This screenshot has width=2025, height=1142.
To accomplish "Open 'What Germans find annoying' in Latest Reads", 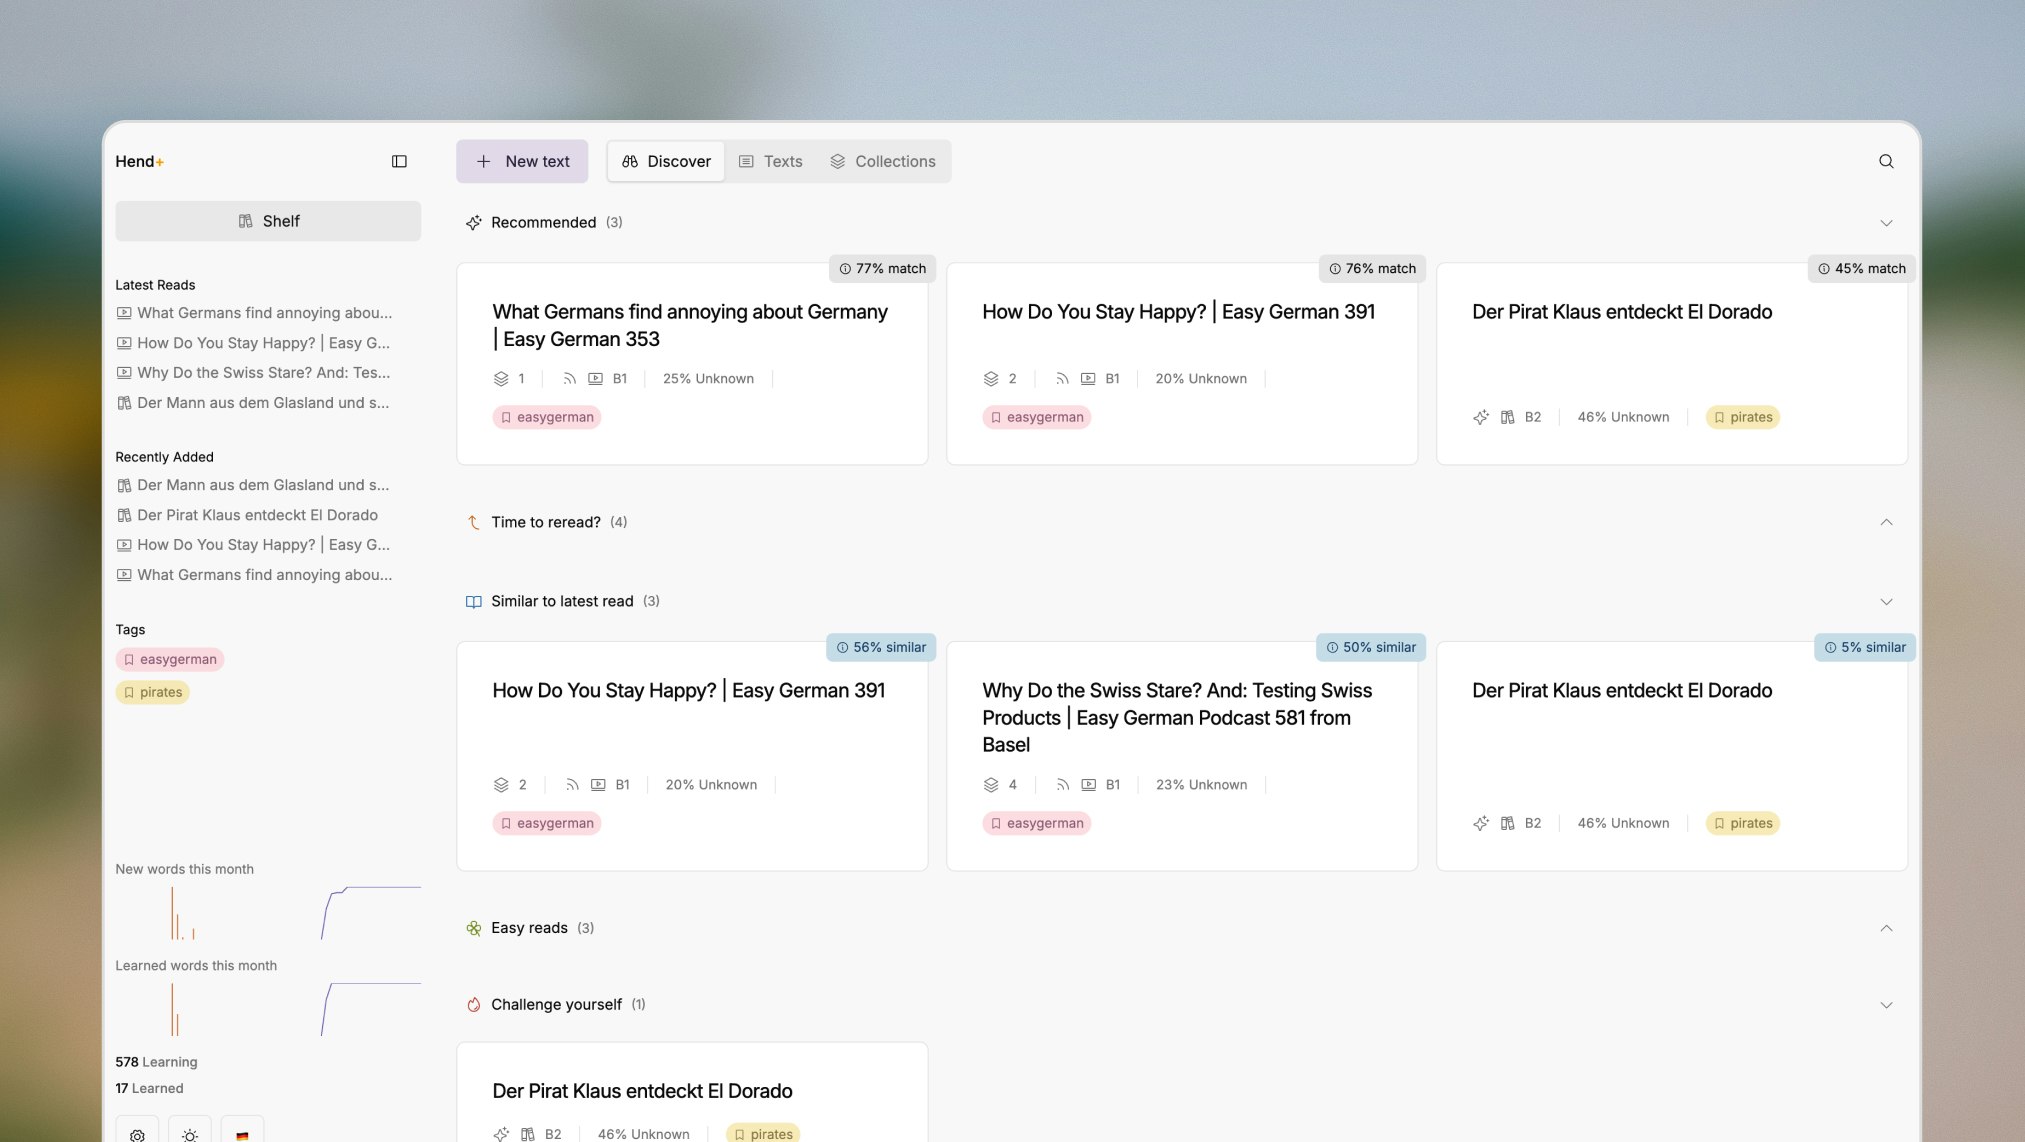I will tap(254, 313).
